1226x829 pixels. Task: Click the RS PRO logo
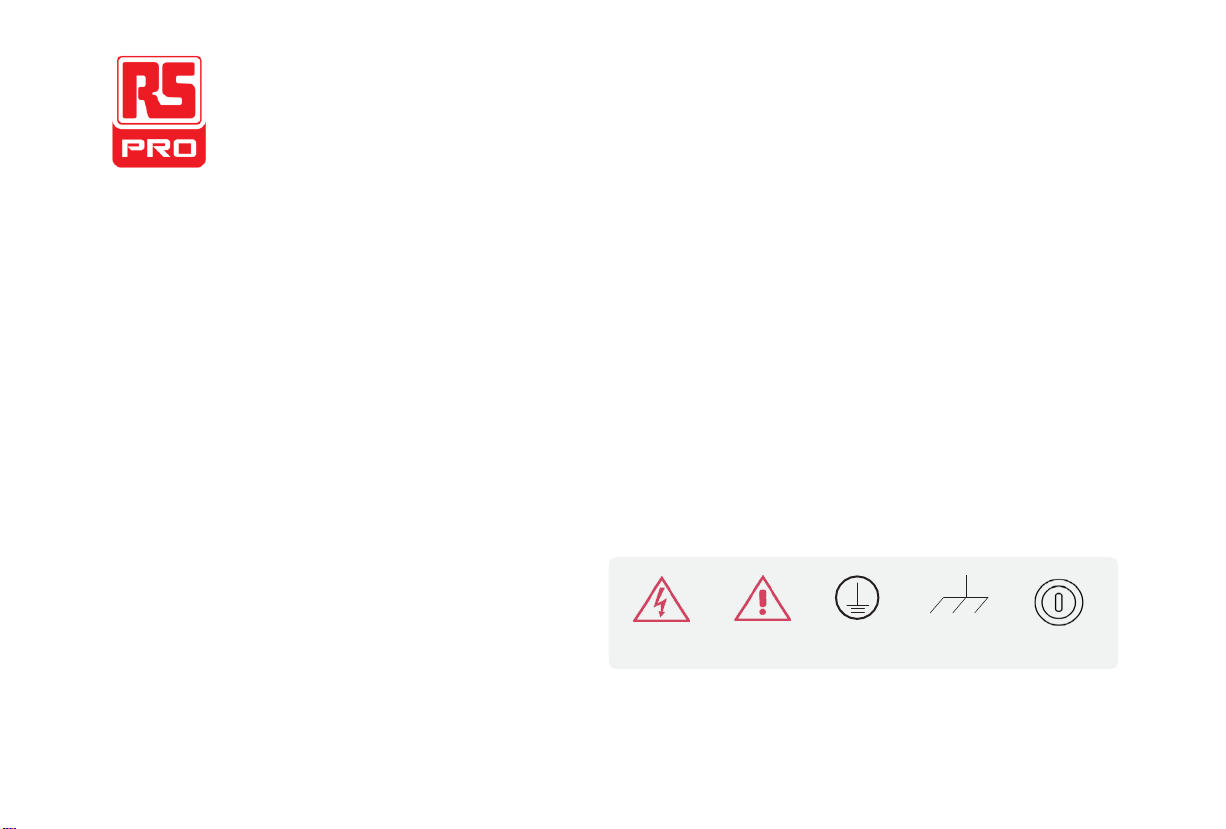[159, 111]
